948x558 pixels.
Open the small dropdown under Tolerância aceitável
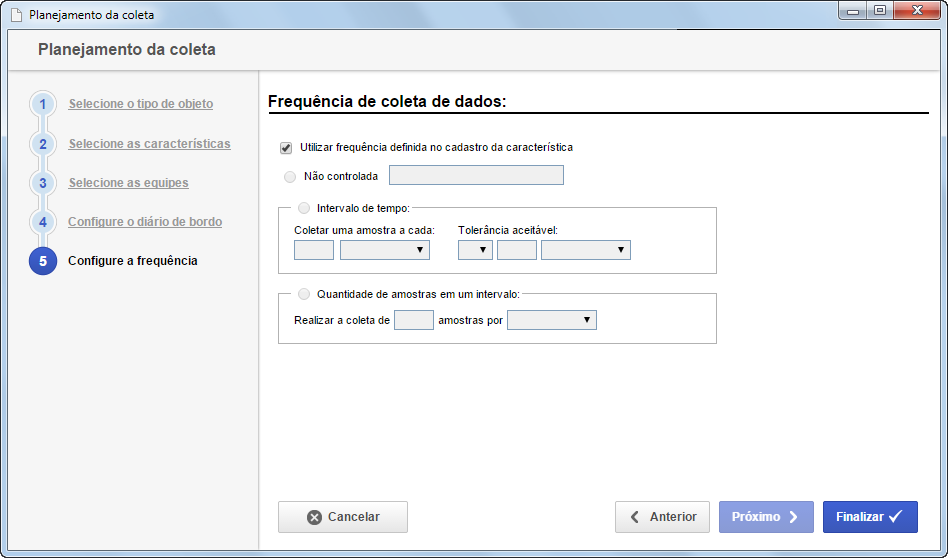475,250
